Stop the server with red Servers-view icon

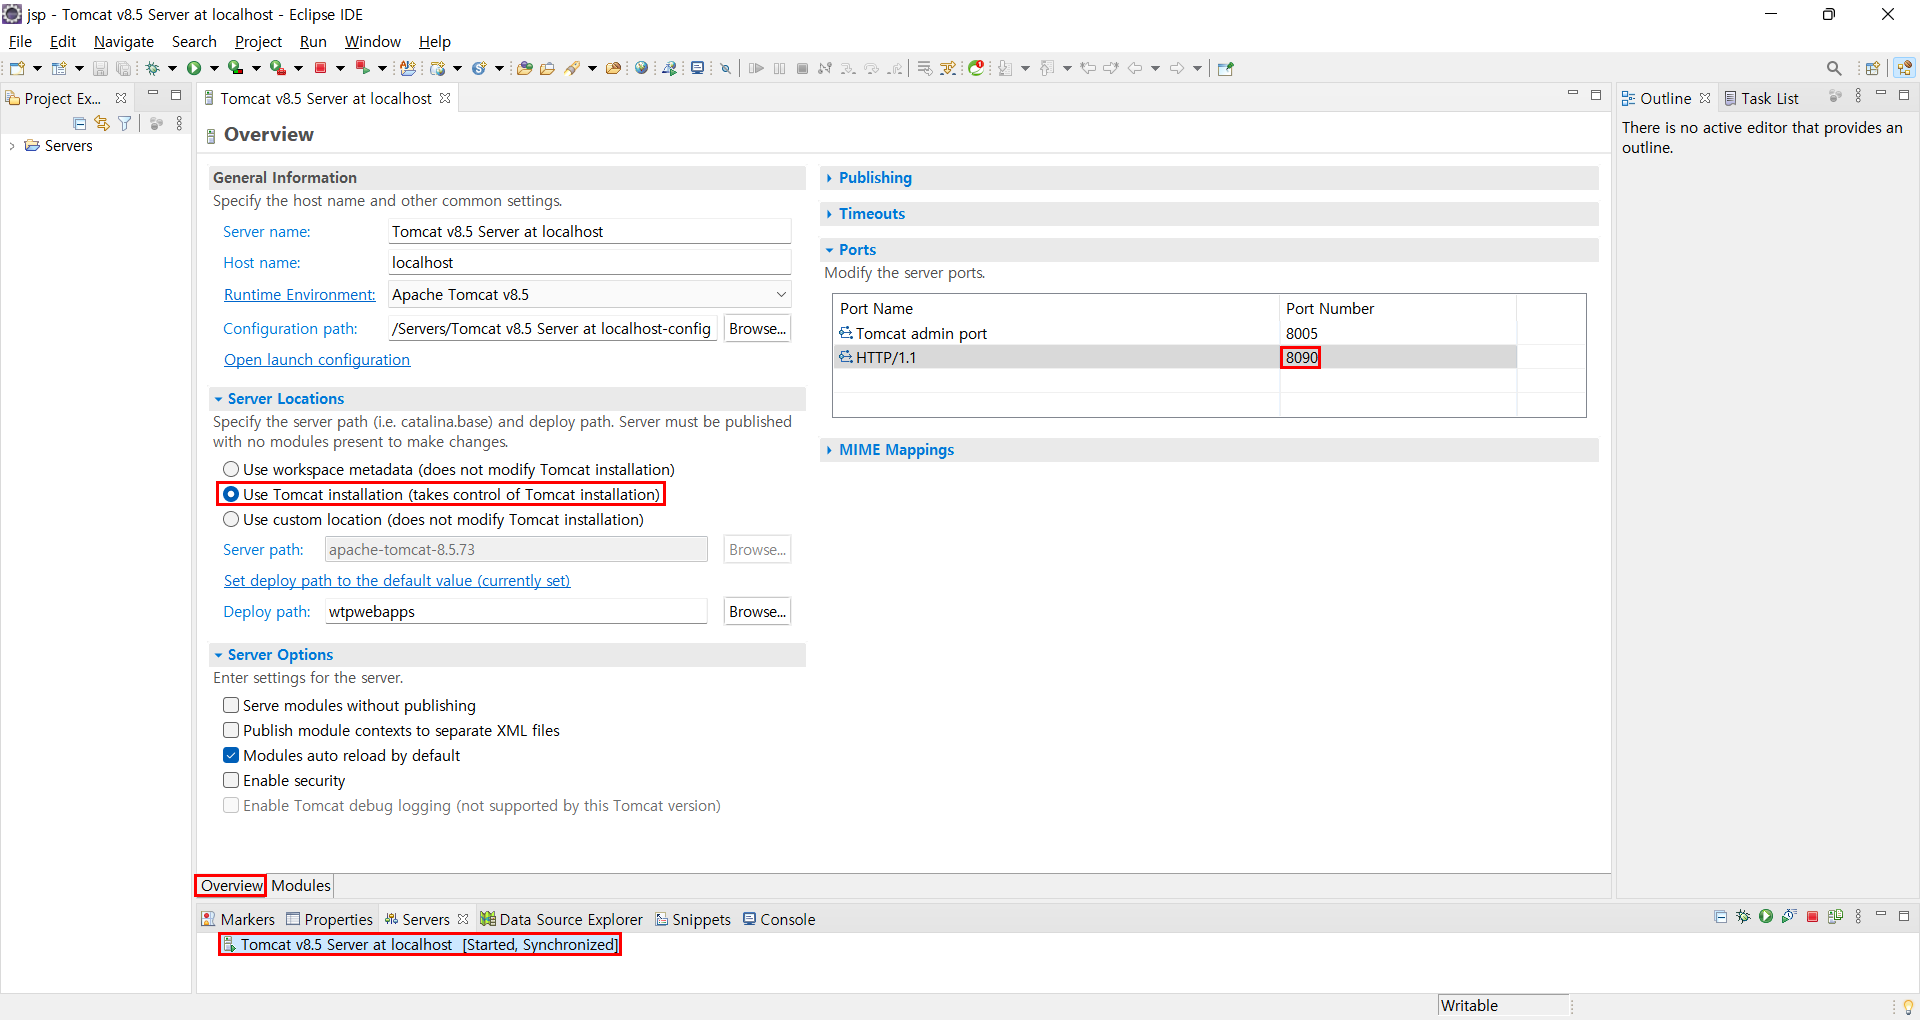[1812, 916]
